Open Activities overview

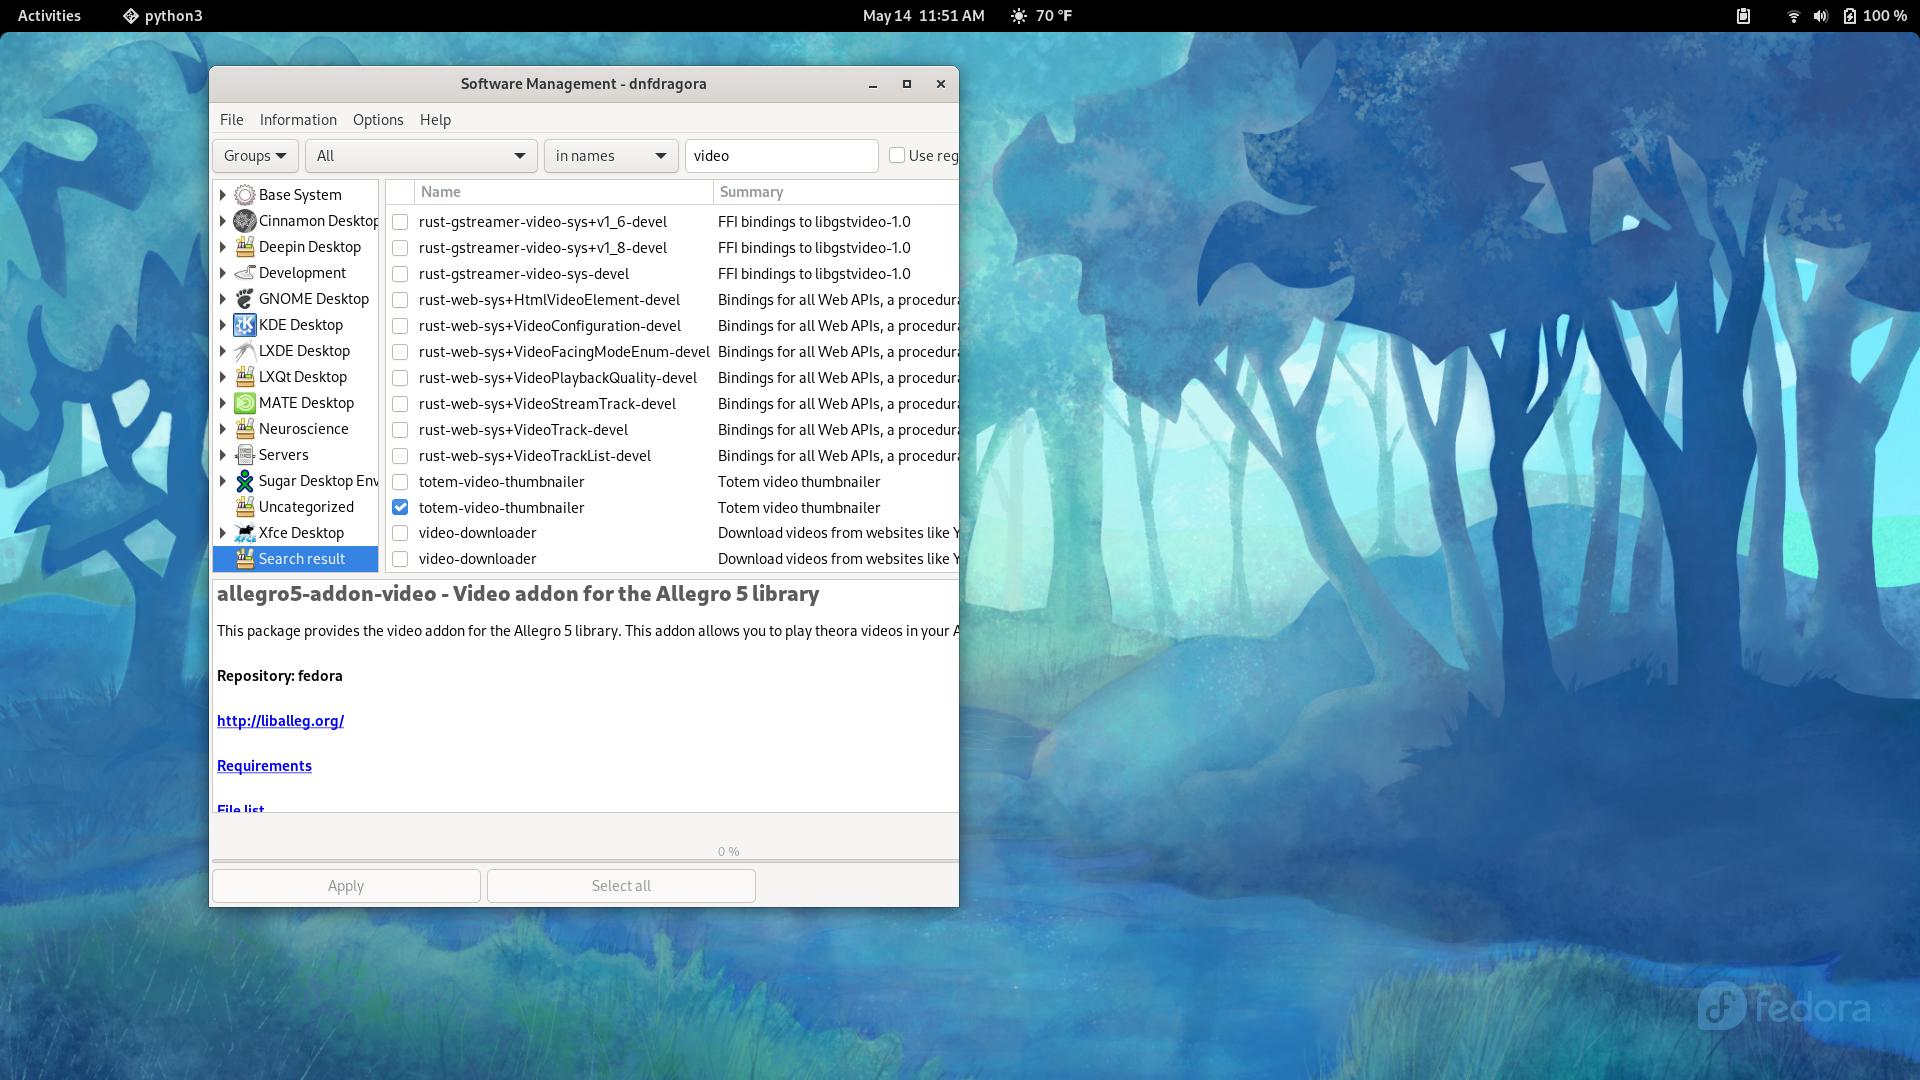[x=49, y=16]
